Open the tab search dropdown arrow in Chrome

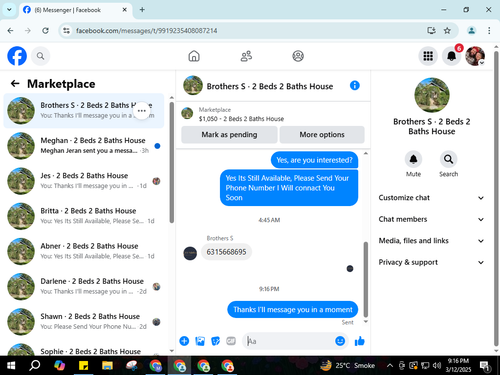9,10
